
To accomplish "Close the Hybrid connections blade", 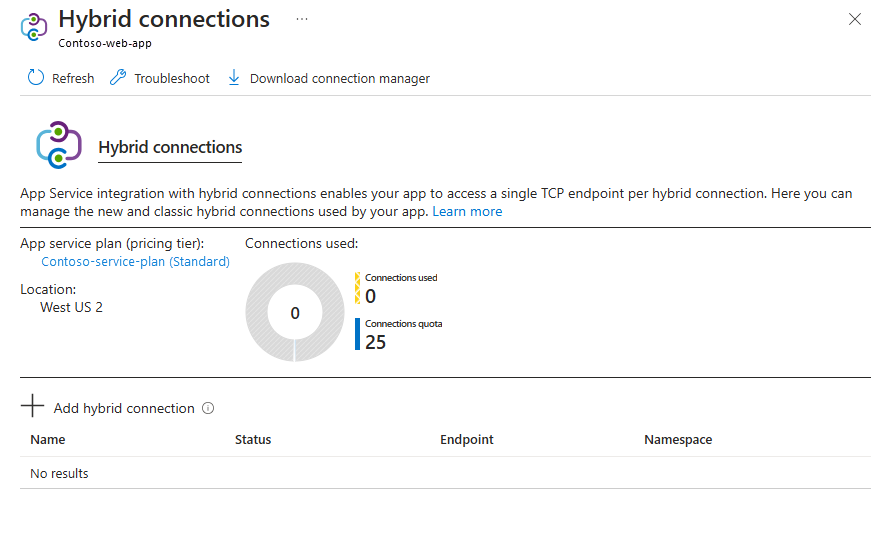I will (854, 19).
